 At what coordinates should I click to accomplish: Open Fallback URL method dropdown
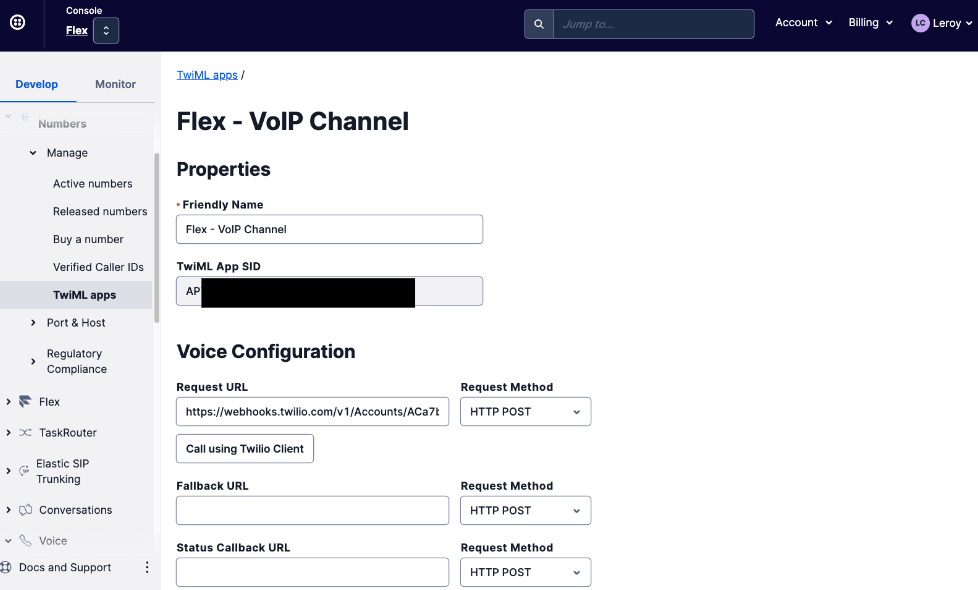pos(526,510)
